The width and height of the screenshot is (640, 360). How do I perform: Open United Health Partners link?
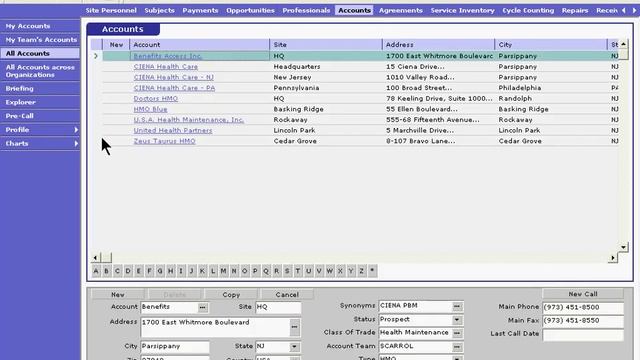pos(173,130)
